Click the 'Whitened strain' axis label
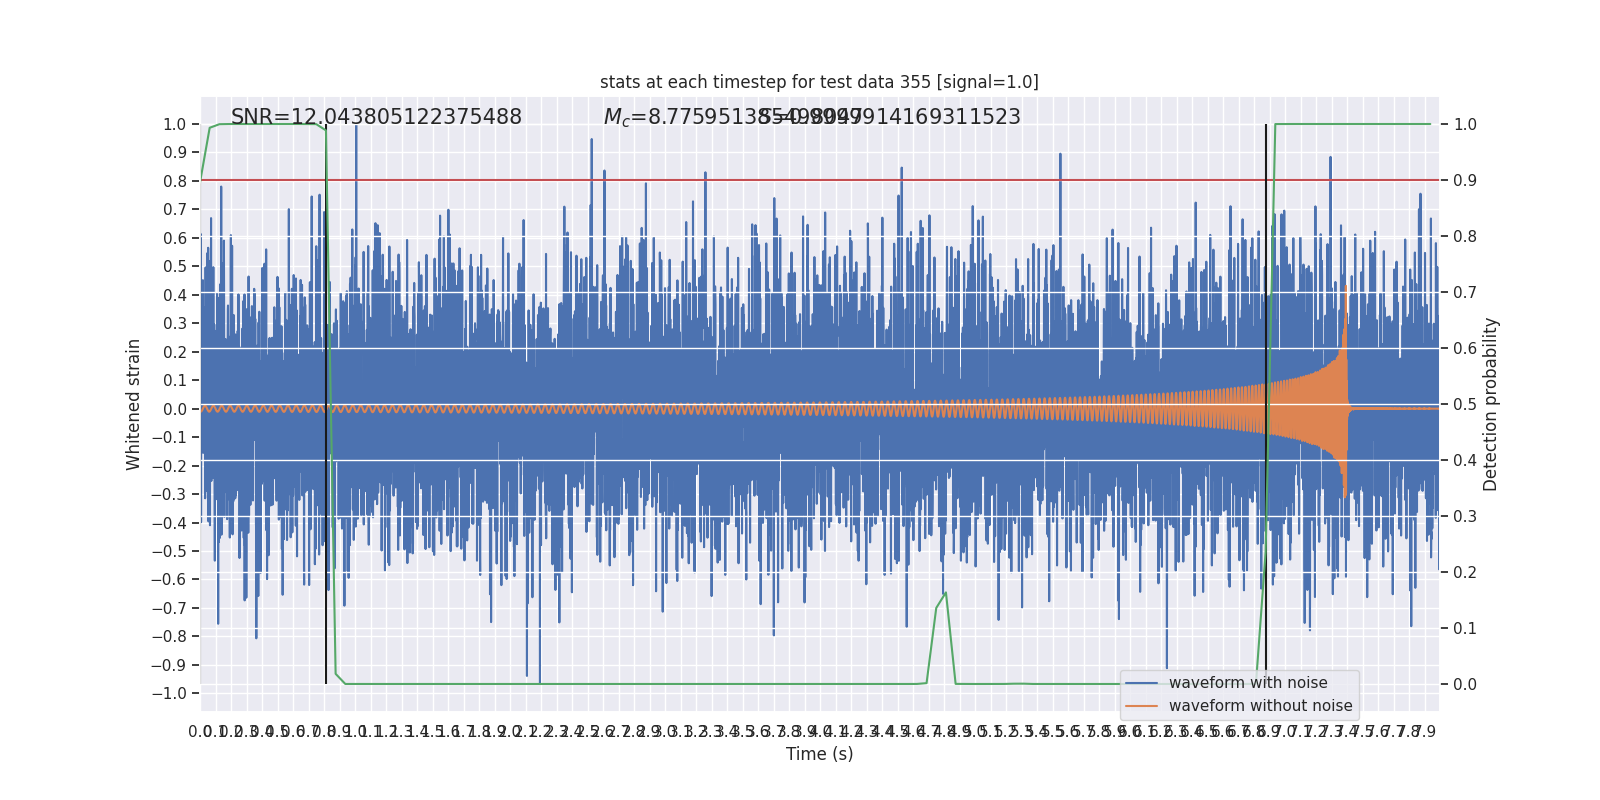 [x=134, y=404]
